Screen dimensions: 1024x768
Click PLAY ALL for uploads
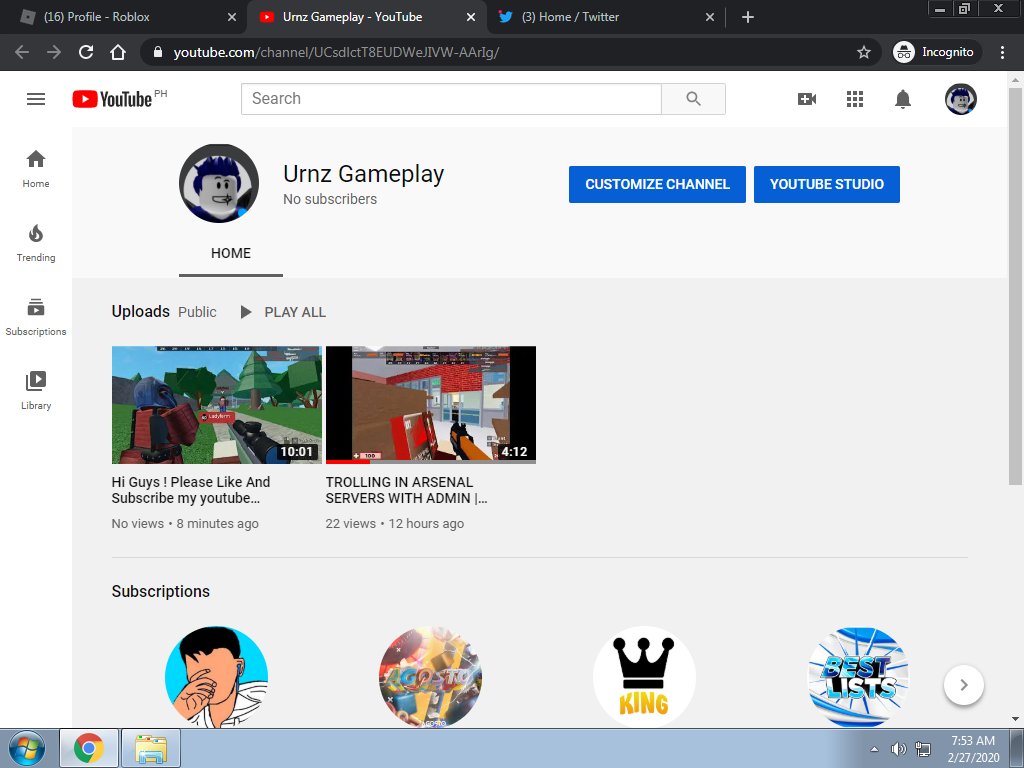283,312
